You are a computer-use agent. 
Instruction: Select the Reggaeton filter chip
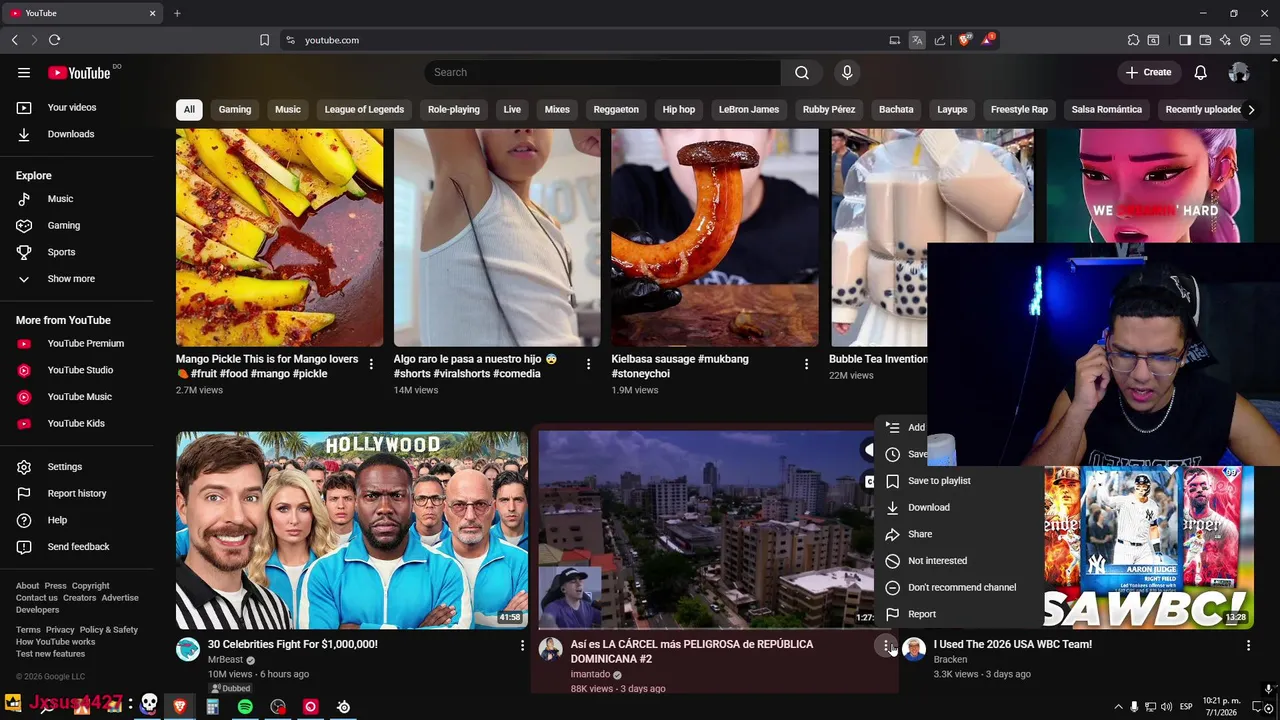[616, 109]
